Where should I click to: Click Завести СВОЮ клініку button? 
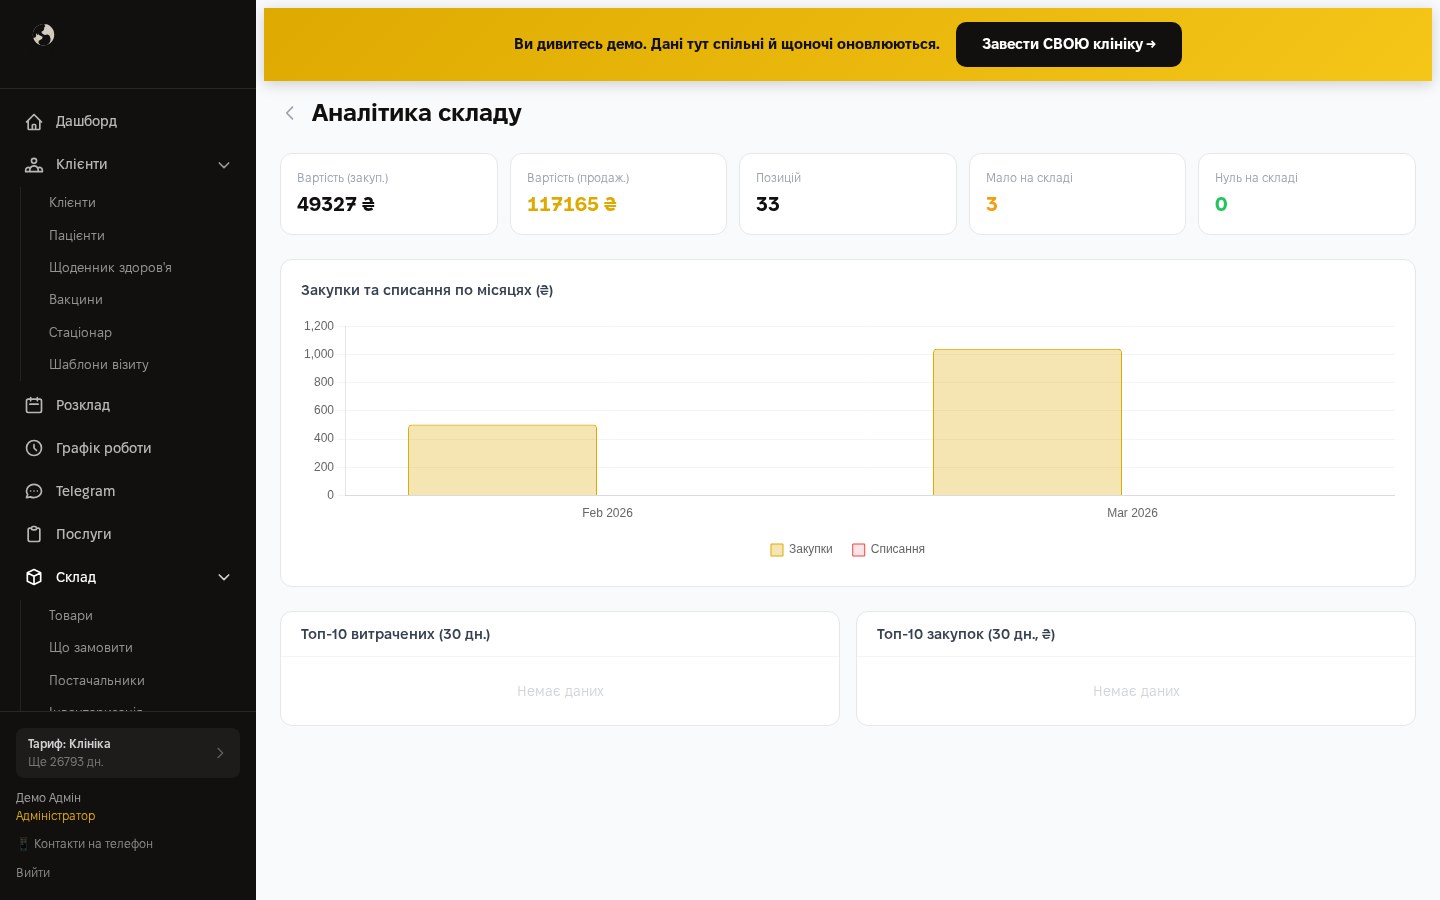[x=1069, y=44]
